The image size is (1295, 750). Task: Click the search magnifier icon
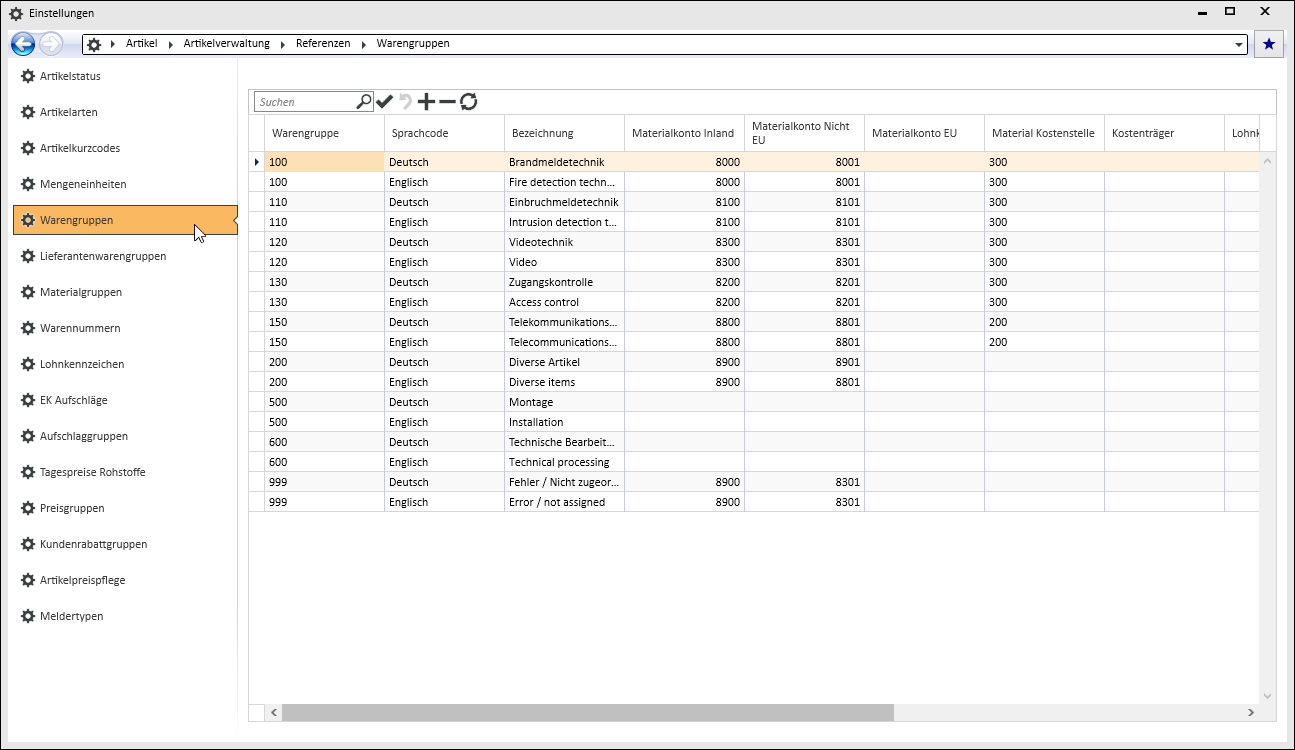tap(364, 101)
